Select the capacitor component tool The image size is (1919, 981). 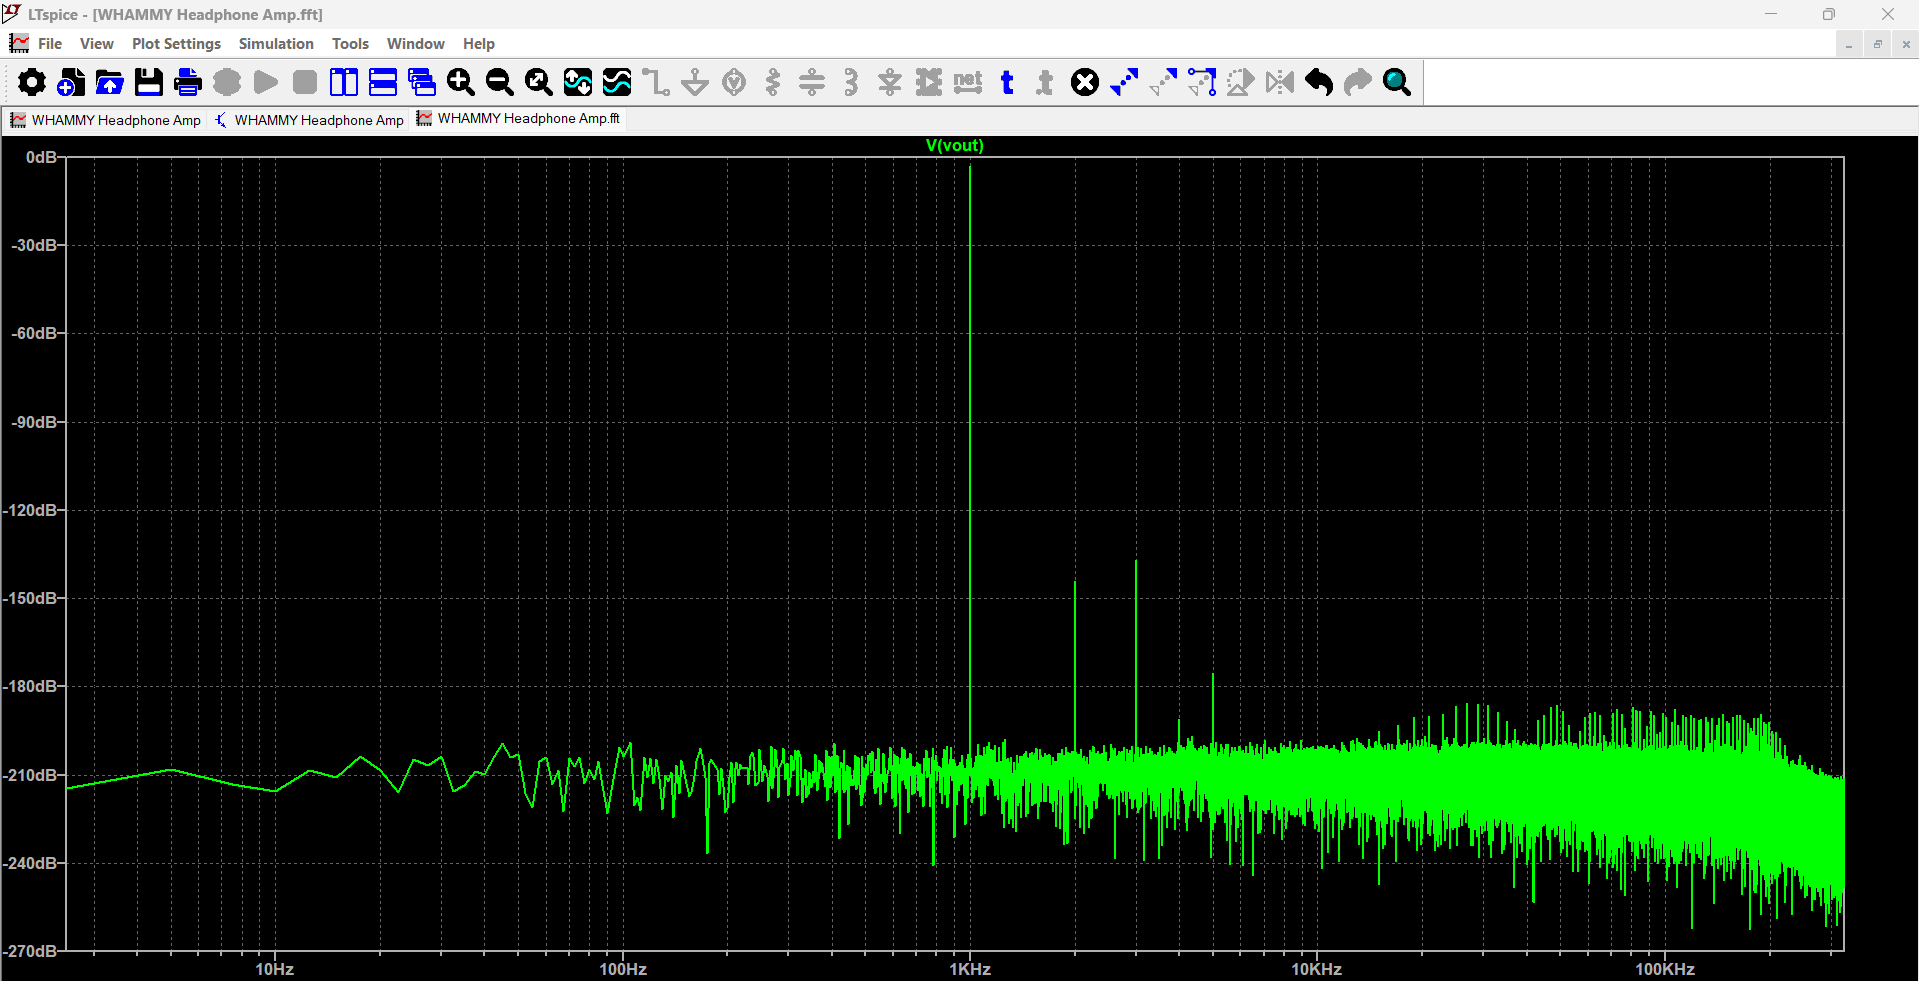tap(812, 82)
